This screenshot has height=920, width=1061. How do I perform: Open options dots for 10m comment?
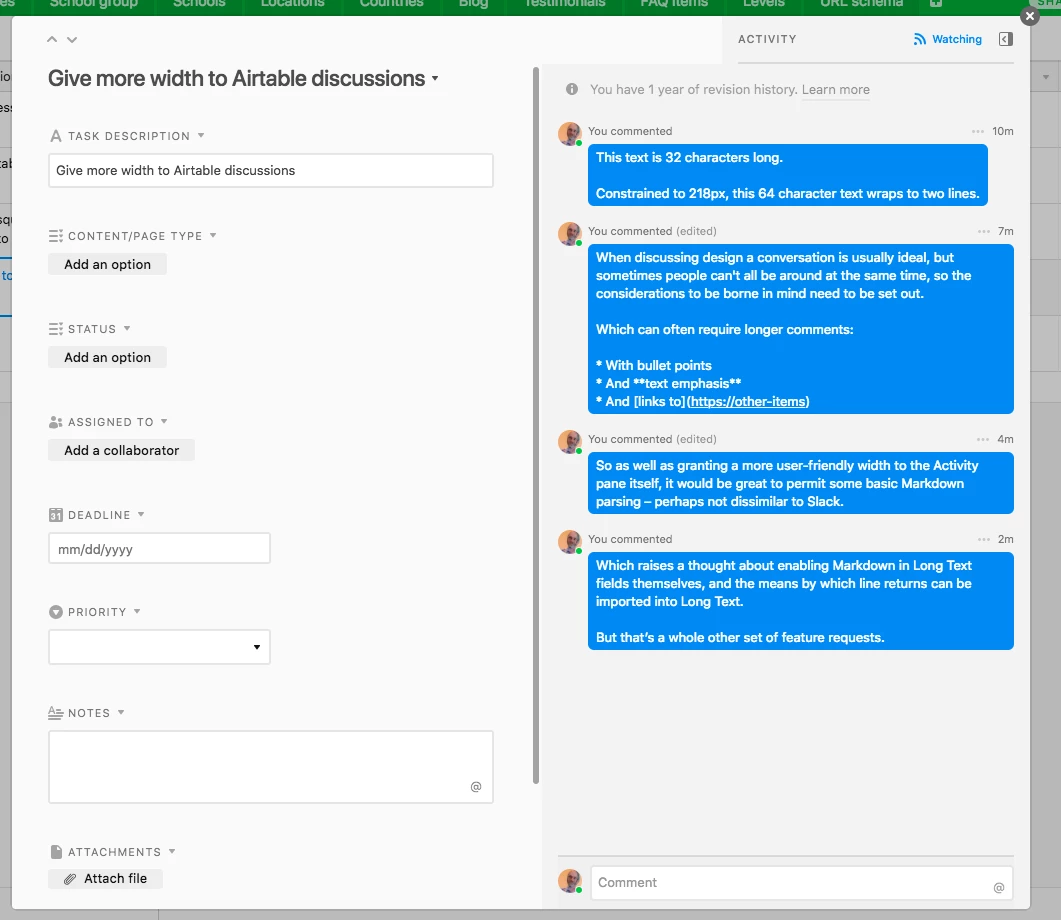click(x=978, y=131)
